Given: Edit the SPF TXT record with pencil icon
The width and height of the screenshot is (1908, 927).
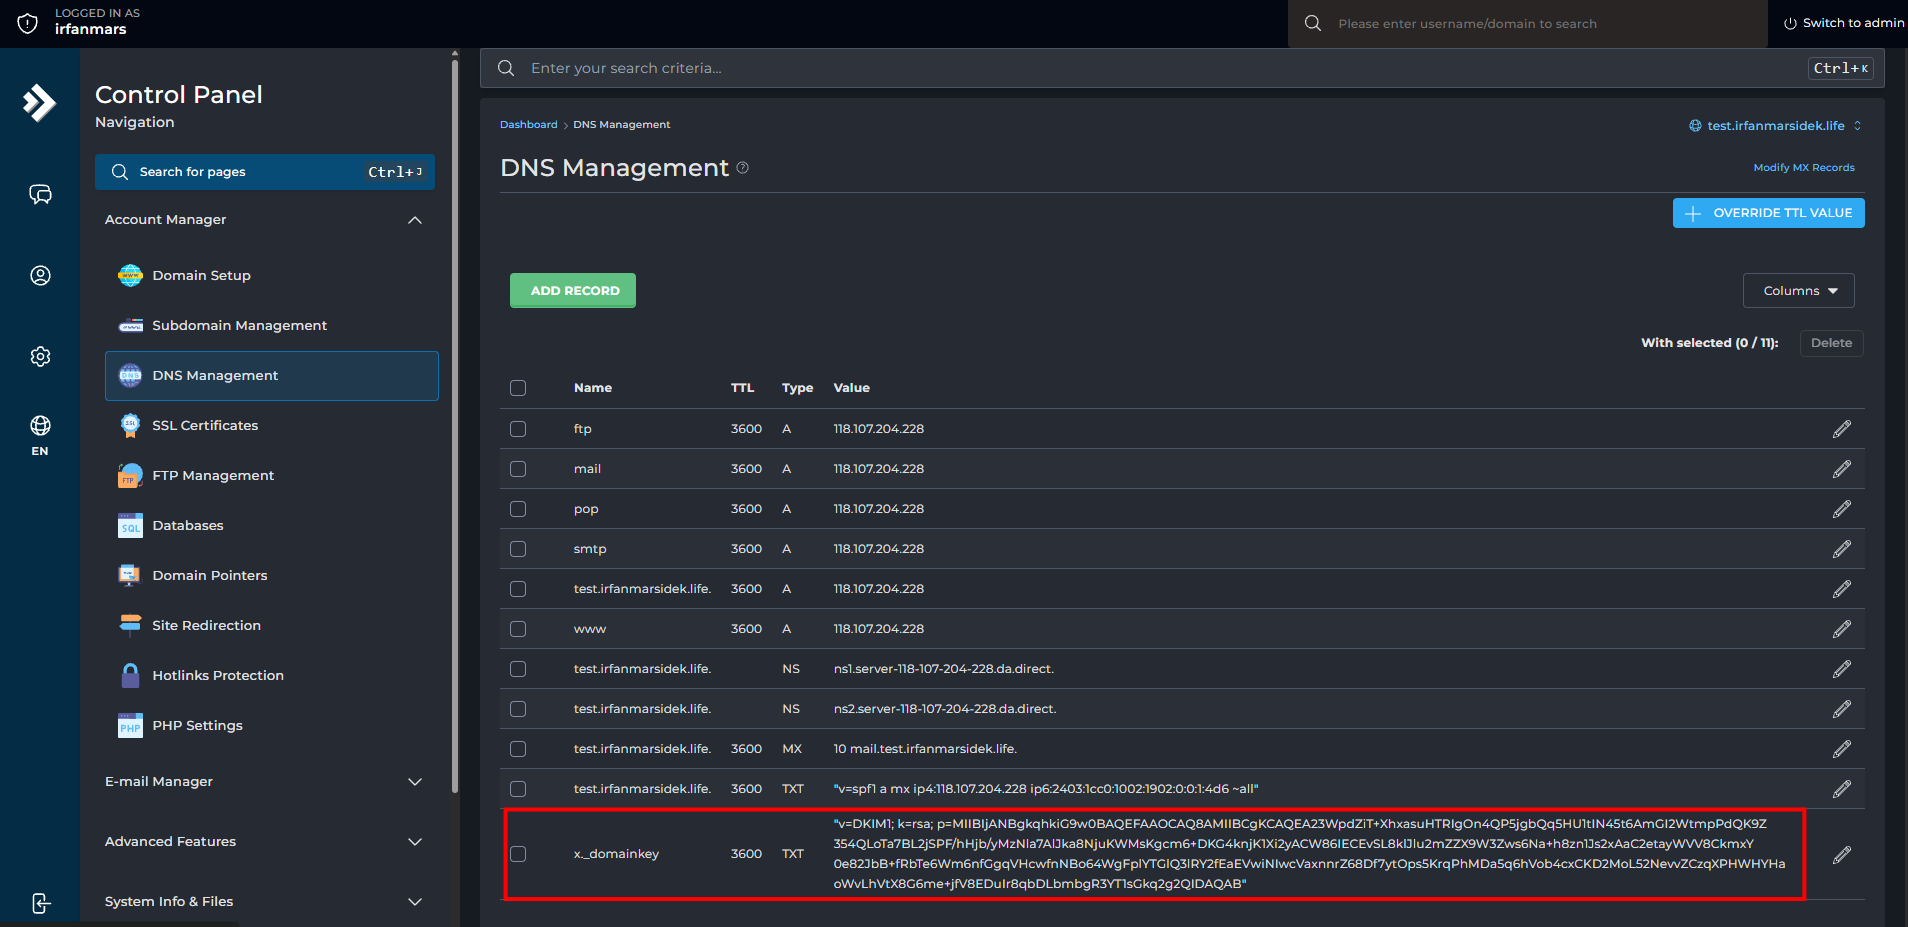Looking at the screenshot, I should [1842, 789].
